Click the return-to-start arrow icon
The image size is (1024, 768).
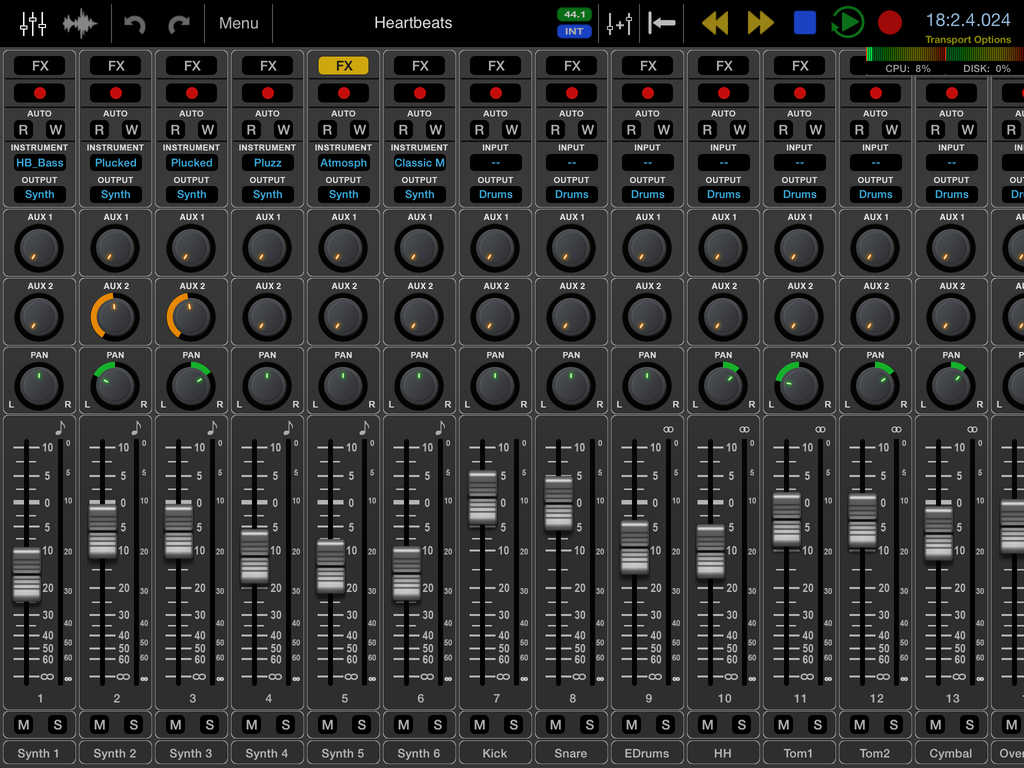662,23
